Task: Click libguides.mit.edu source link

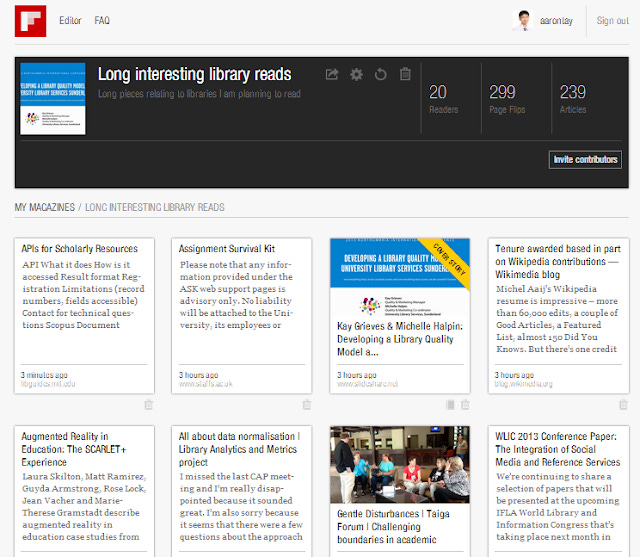Action: (48, 384)
